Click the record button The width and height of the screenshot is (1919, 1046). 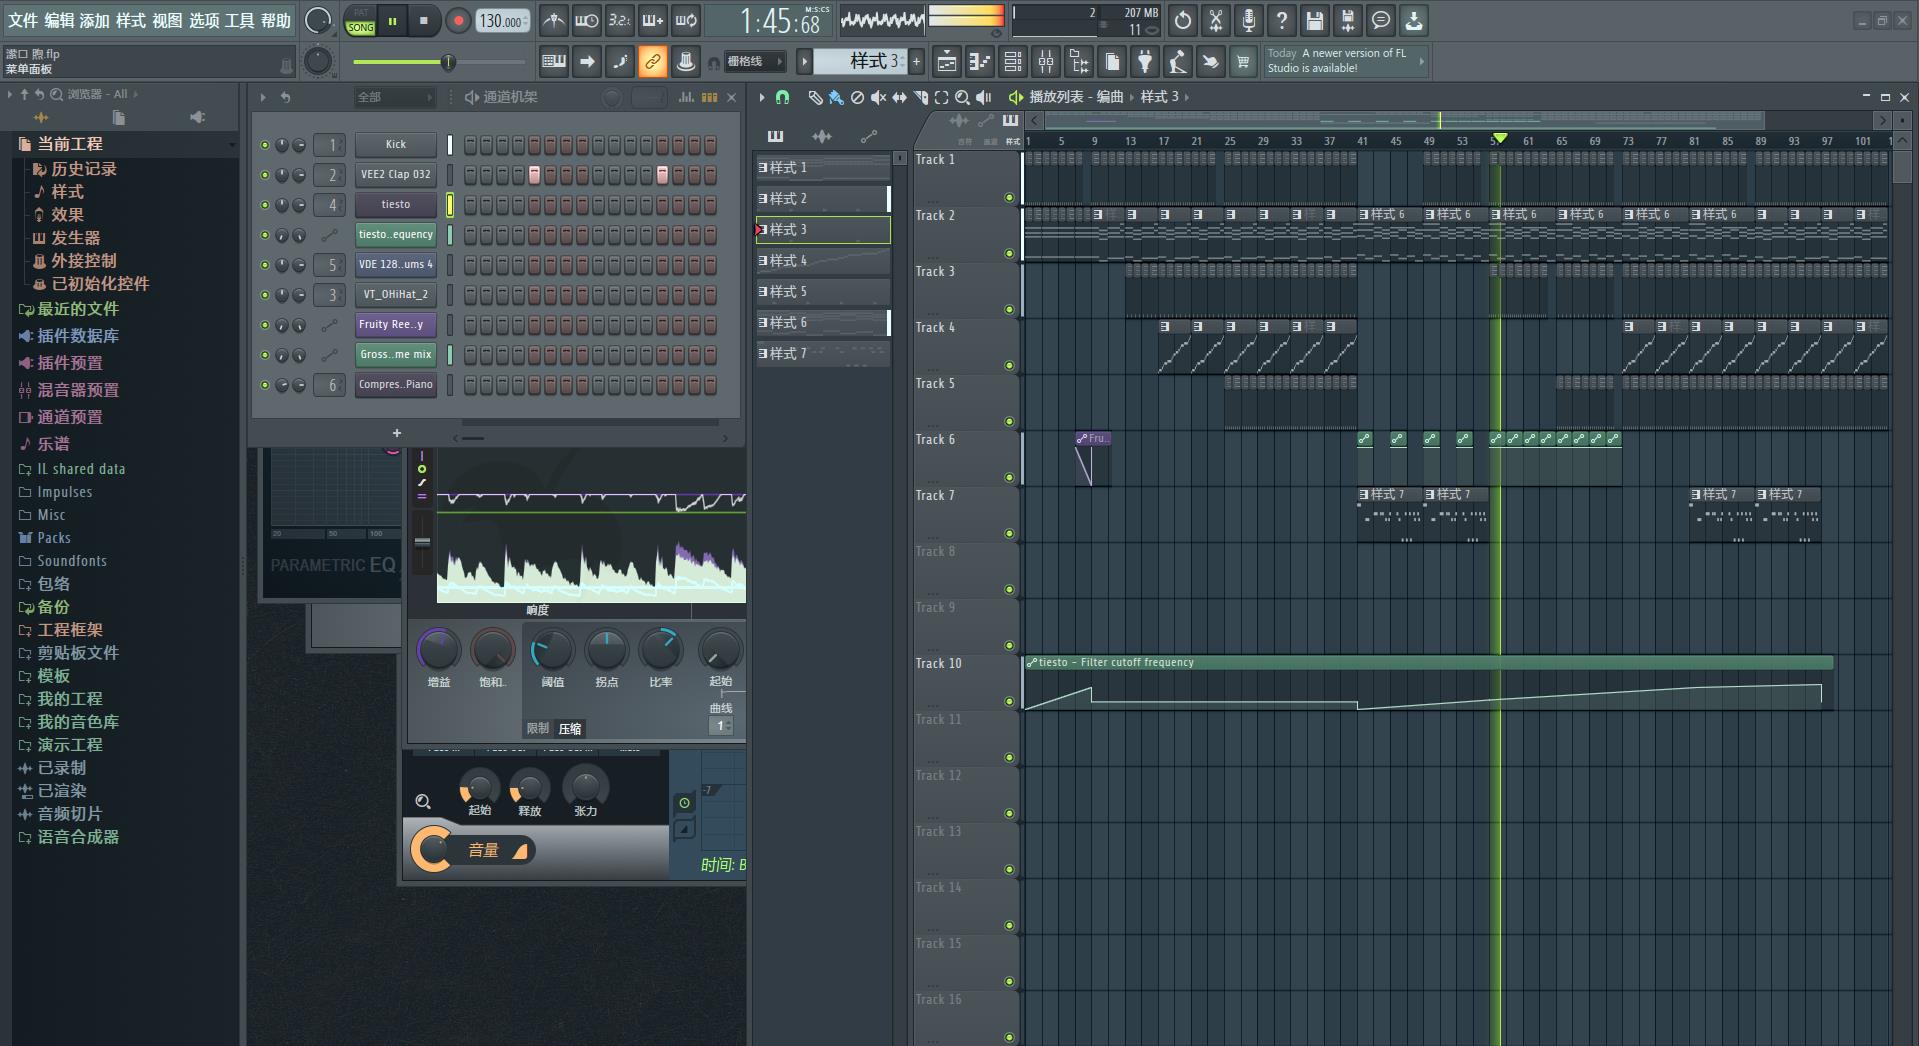pyautogui.click(x=458, y=20)
